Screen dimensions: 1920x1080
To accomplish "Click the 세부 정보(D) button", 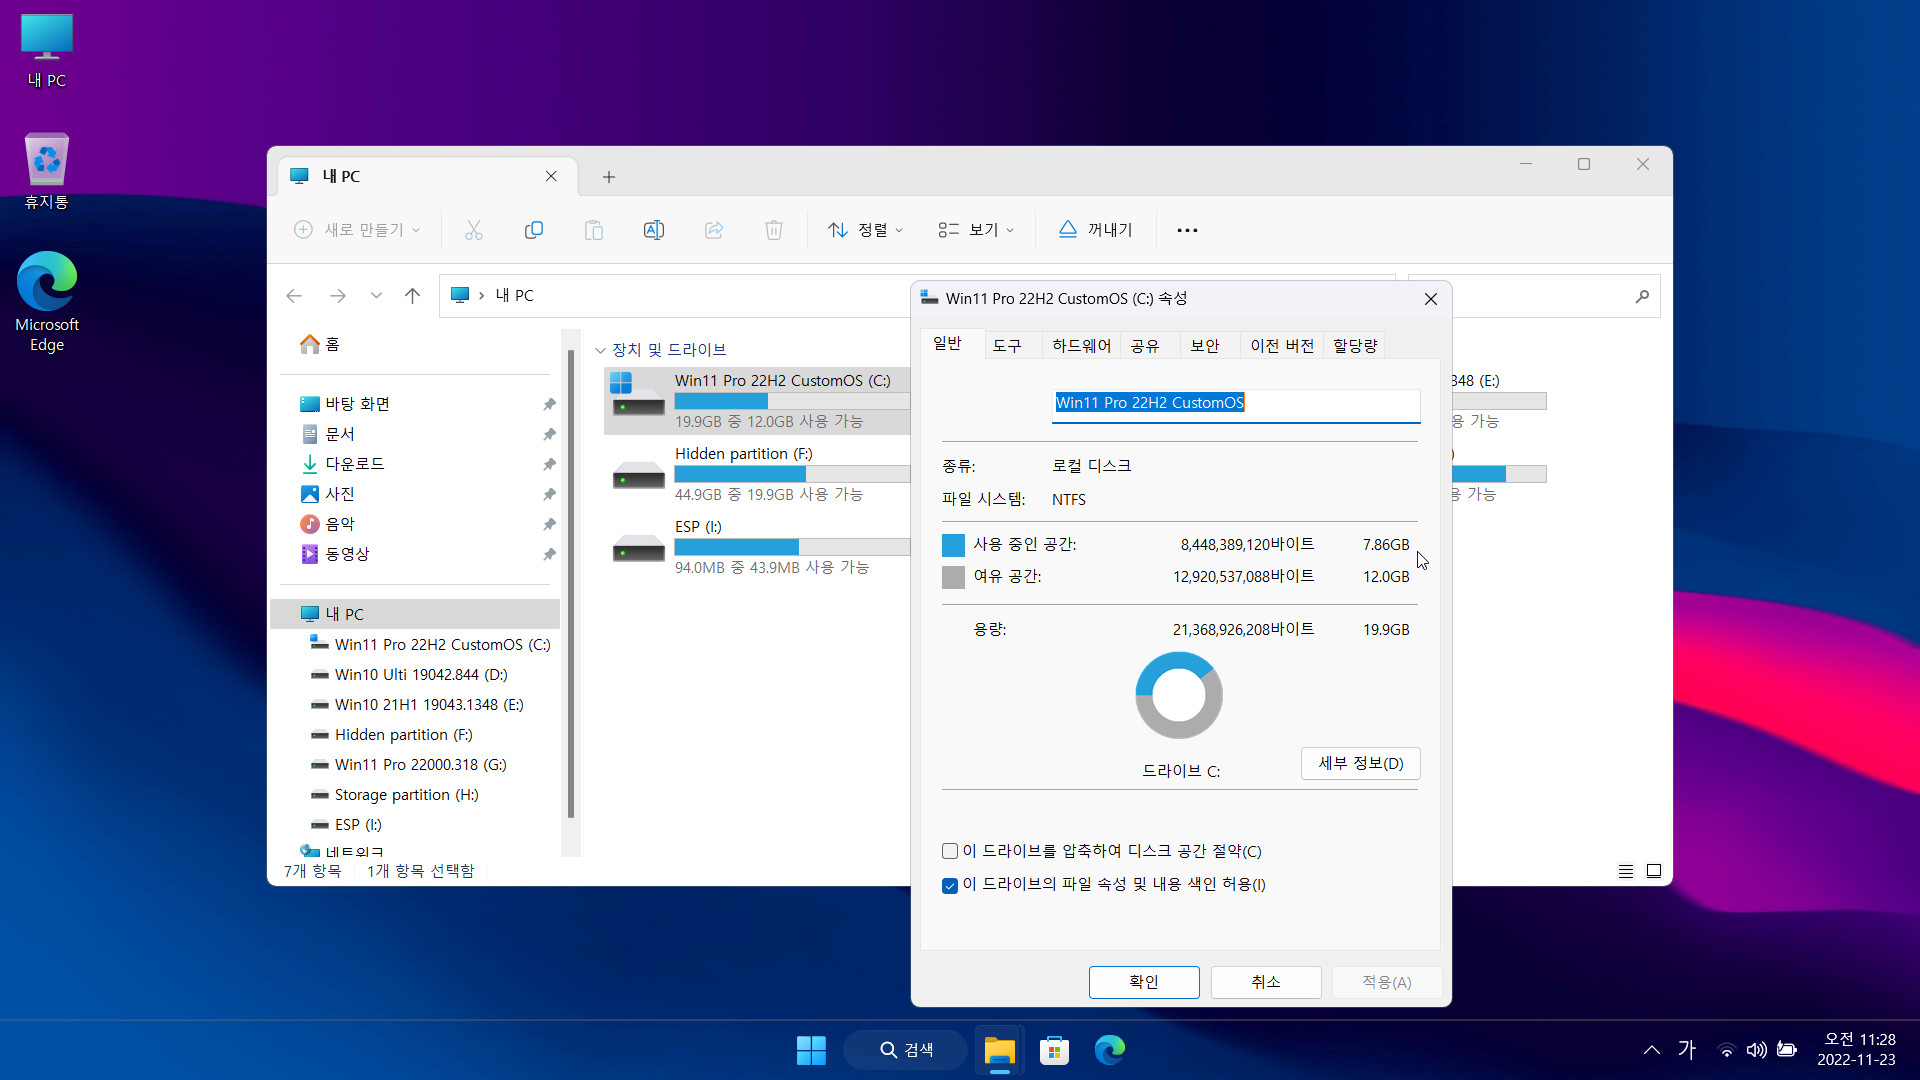I will [x=1360, y=763].
